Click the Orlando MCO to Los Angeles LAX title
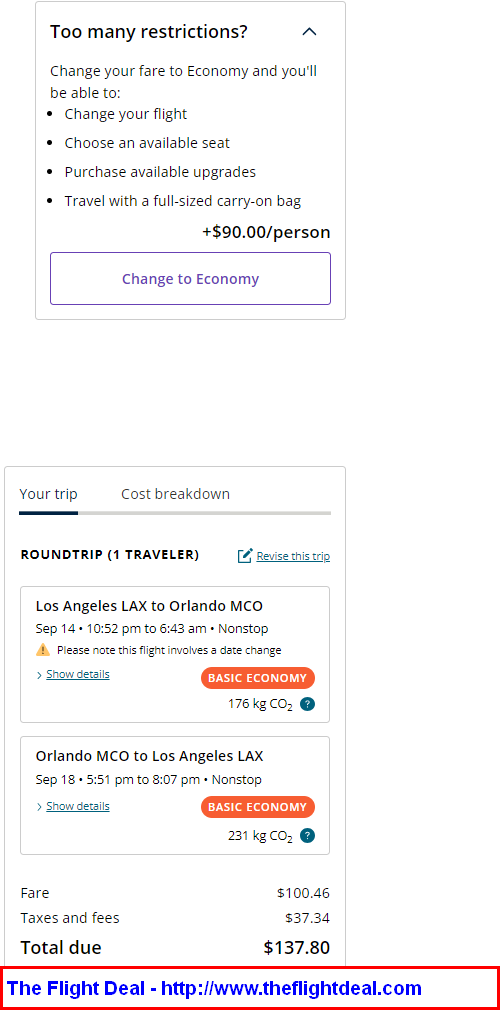 click(149, 756)
